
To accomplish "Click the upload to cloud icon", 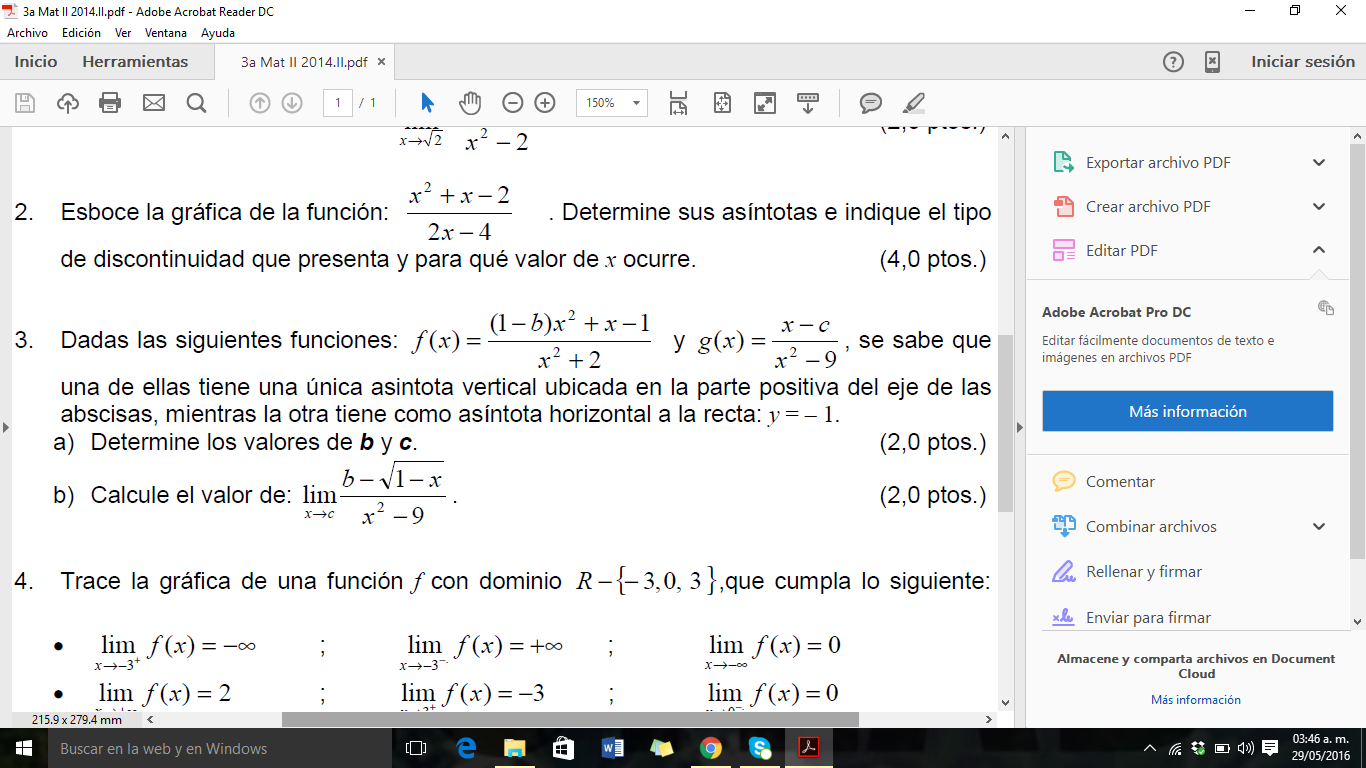I will coord(68,103).
